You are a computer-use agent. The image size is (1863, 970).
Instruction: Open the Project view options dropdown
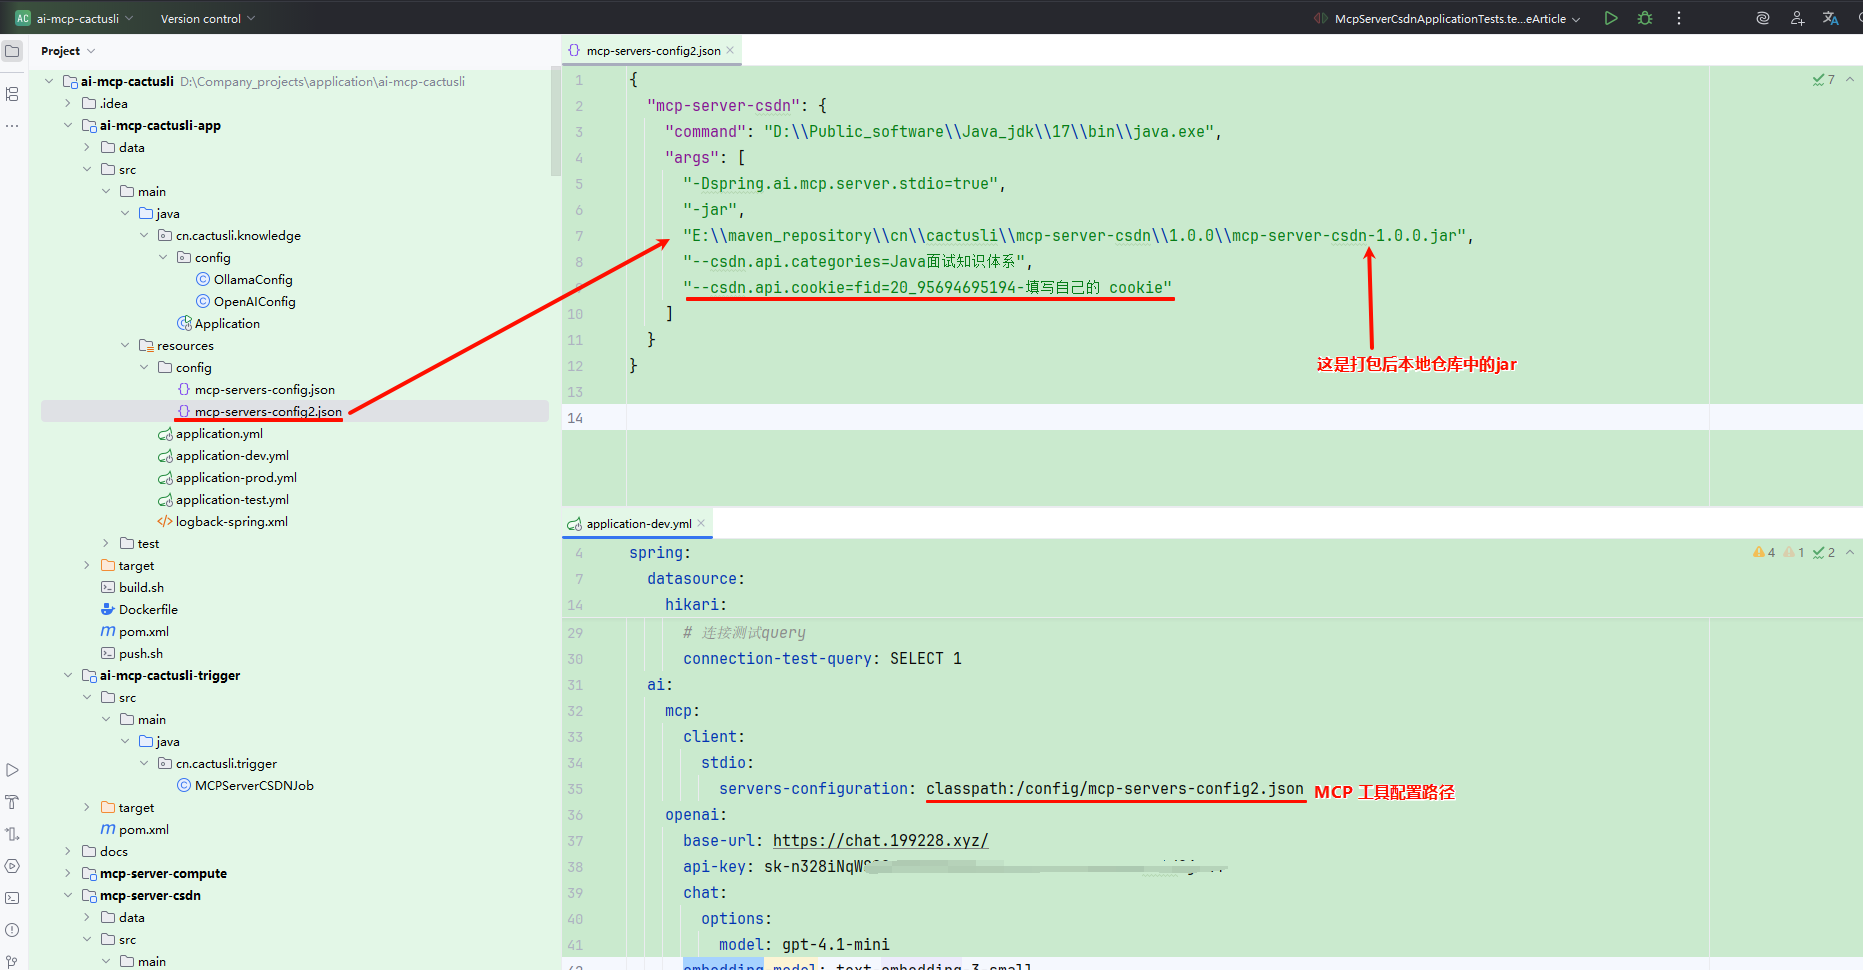tap(91, 51)
